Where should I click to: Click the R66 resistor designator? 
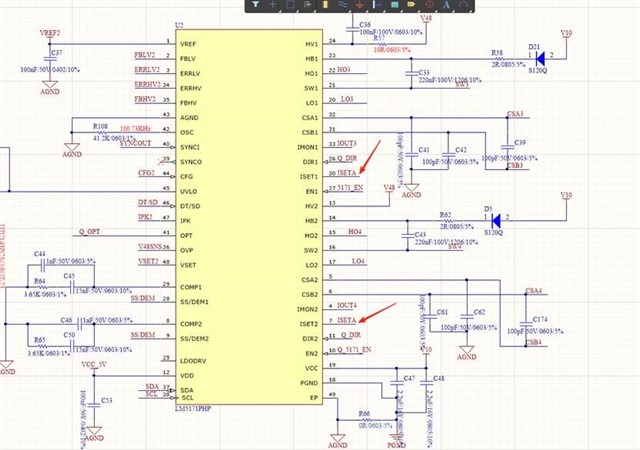pos(364,413)
